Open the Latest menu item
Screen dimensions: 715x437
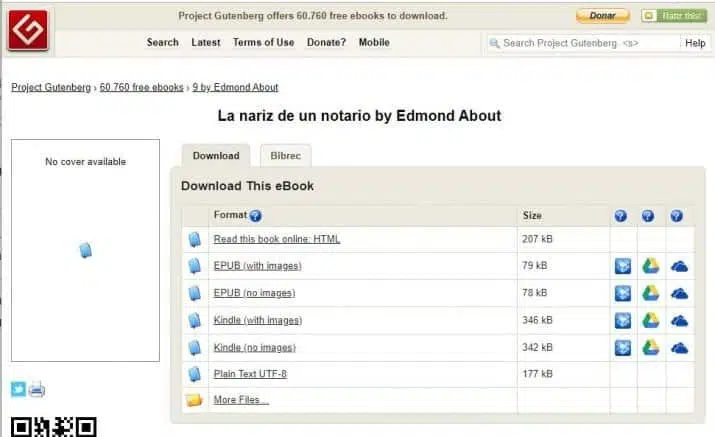tap(206, 42)
